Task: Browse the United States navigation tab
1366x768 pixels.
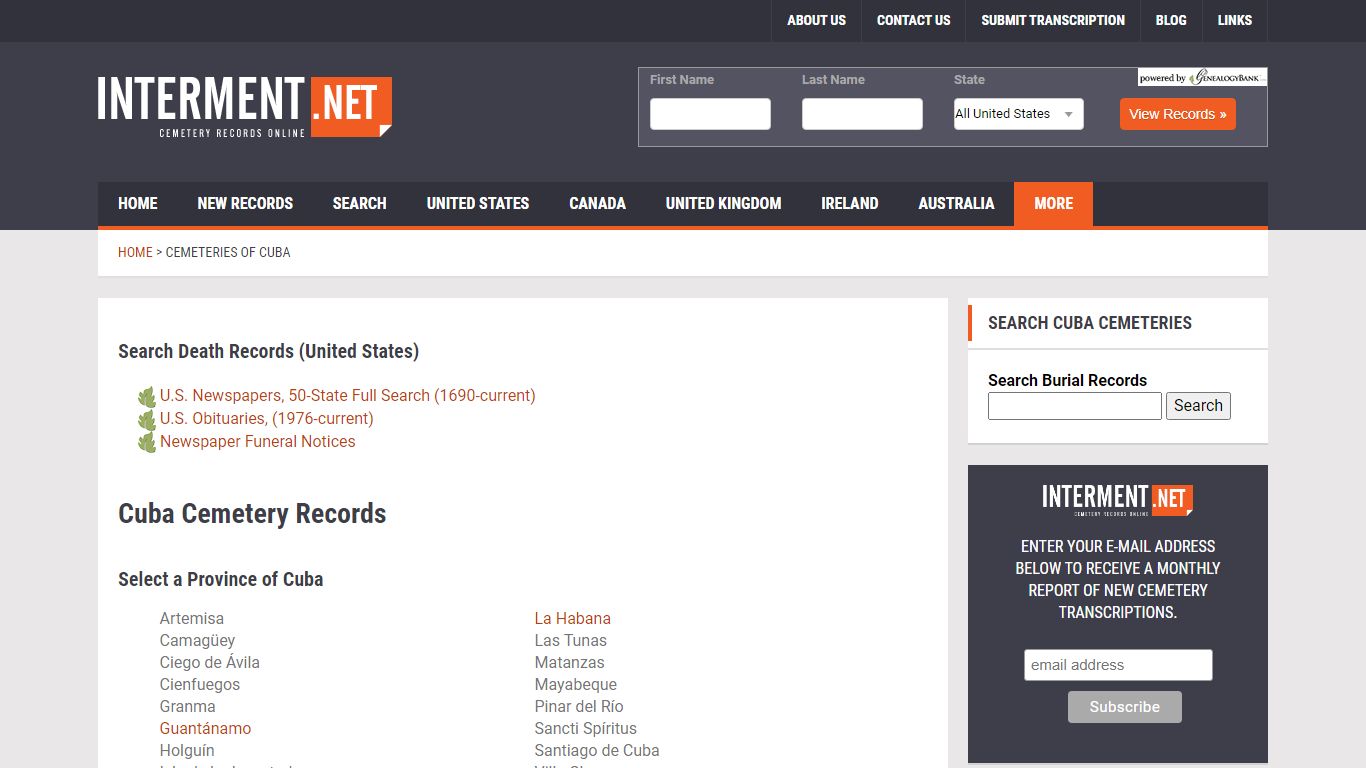Action: pyautogui.click(x=478, y=204)
